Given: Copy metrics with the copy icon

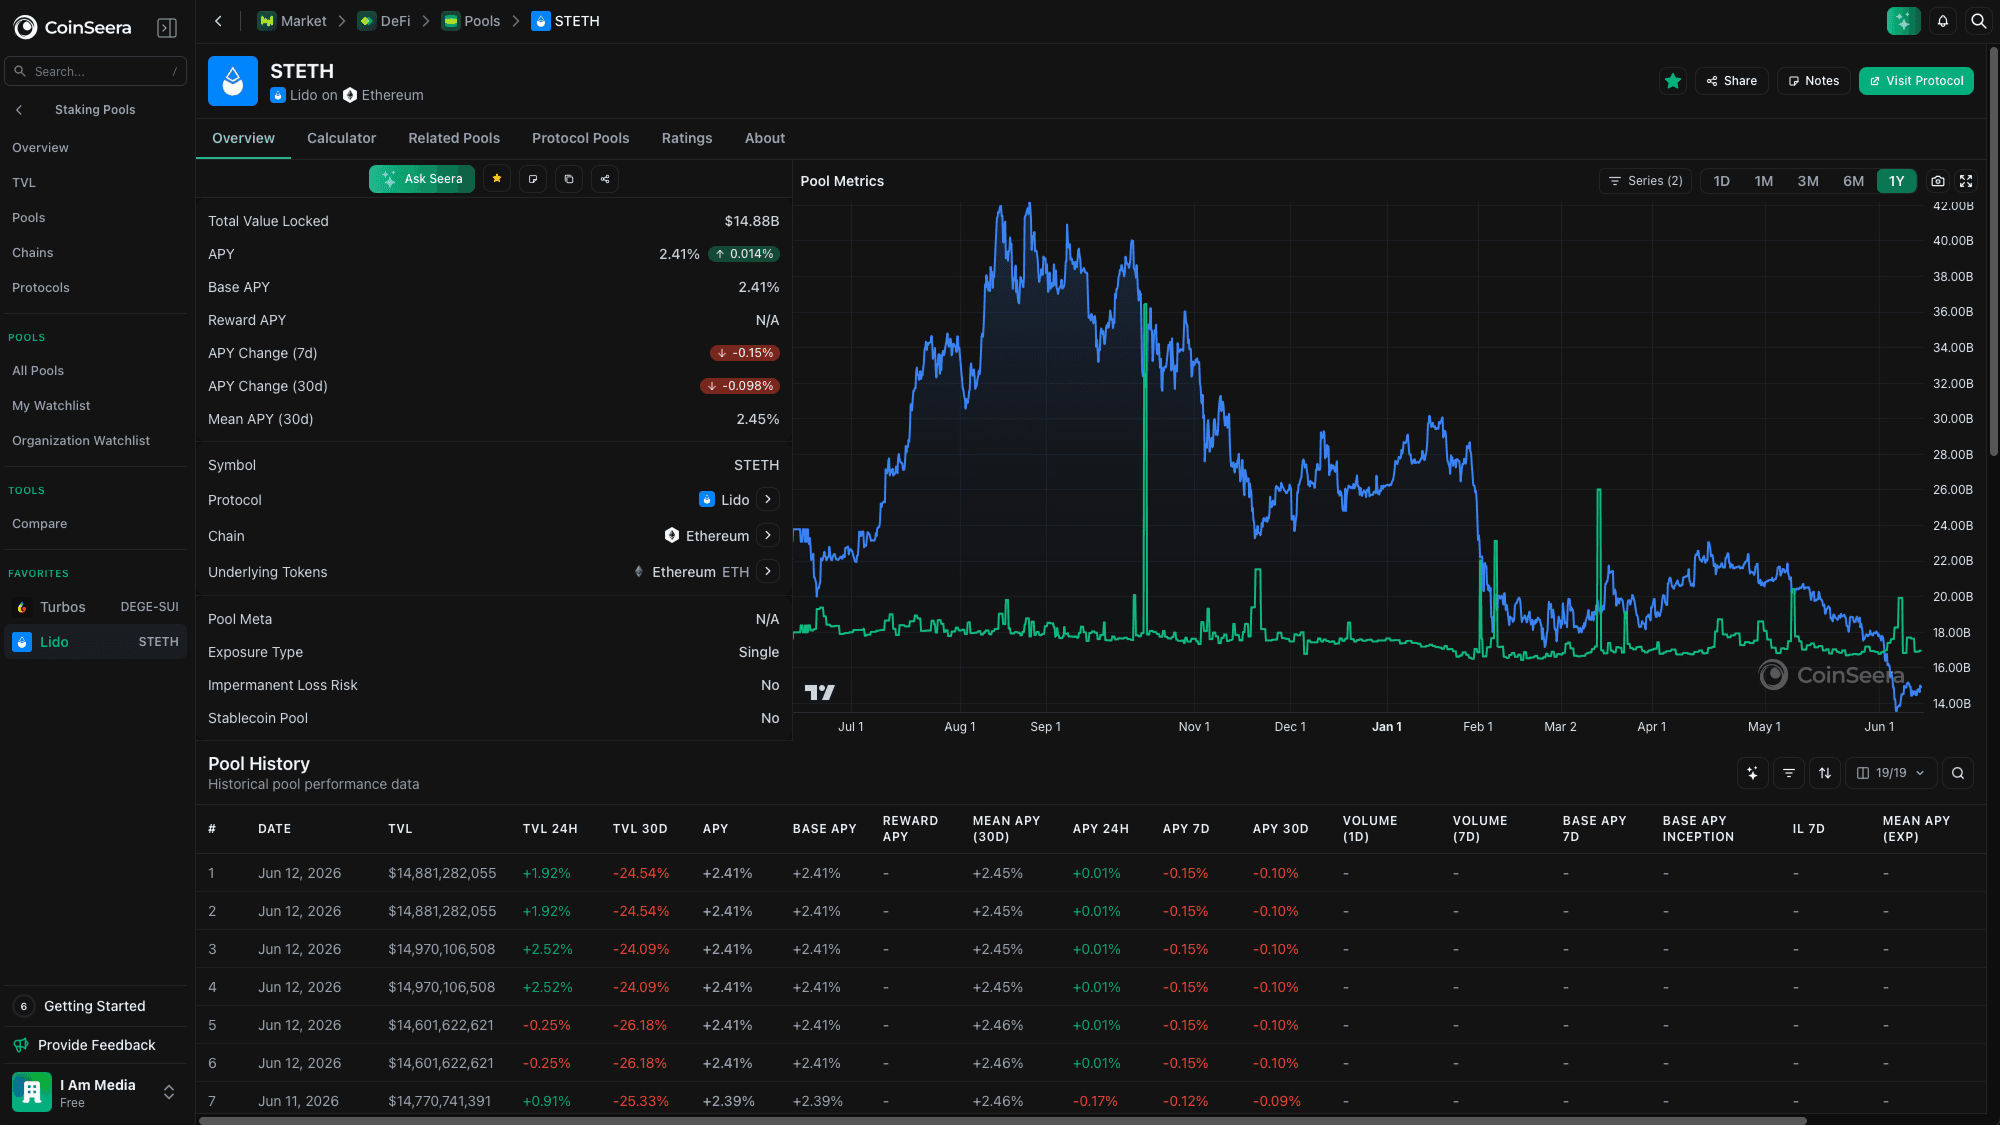Looking at the screenshot, I should click(x=569, y=179).
